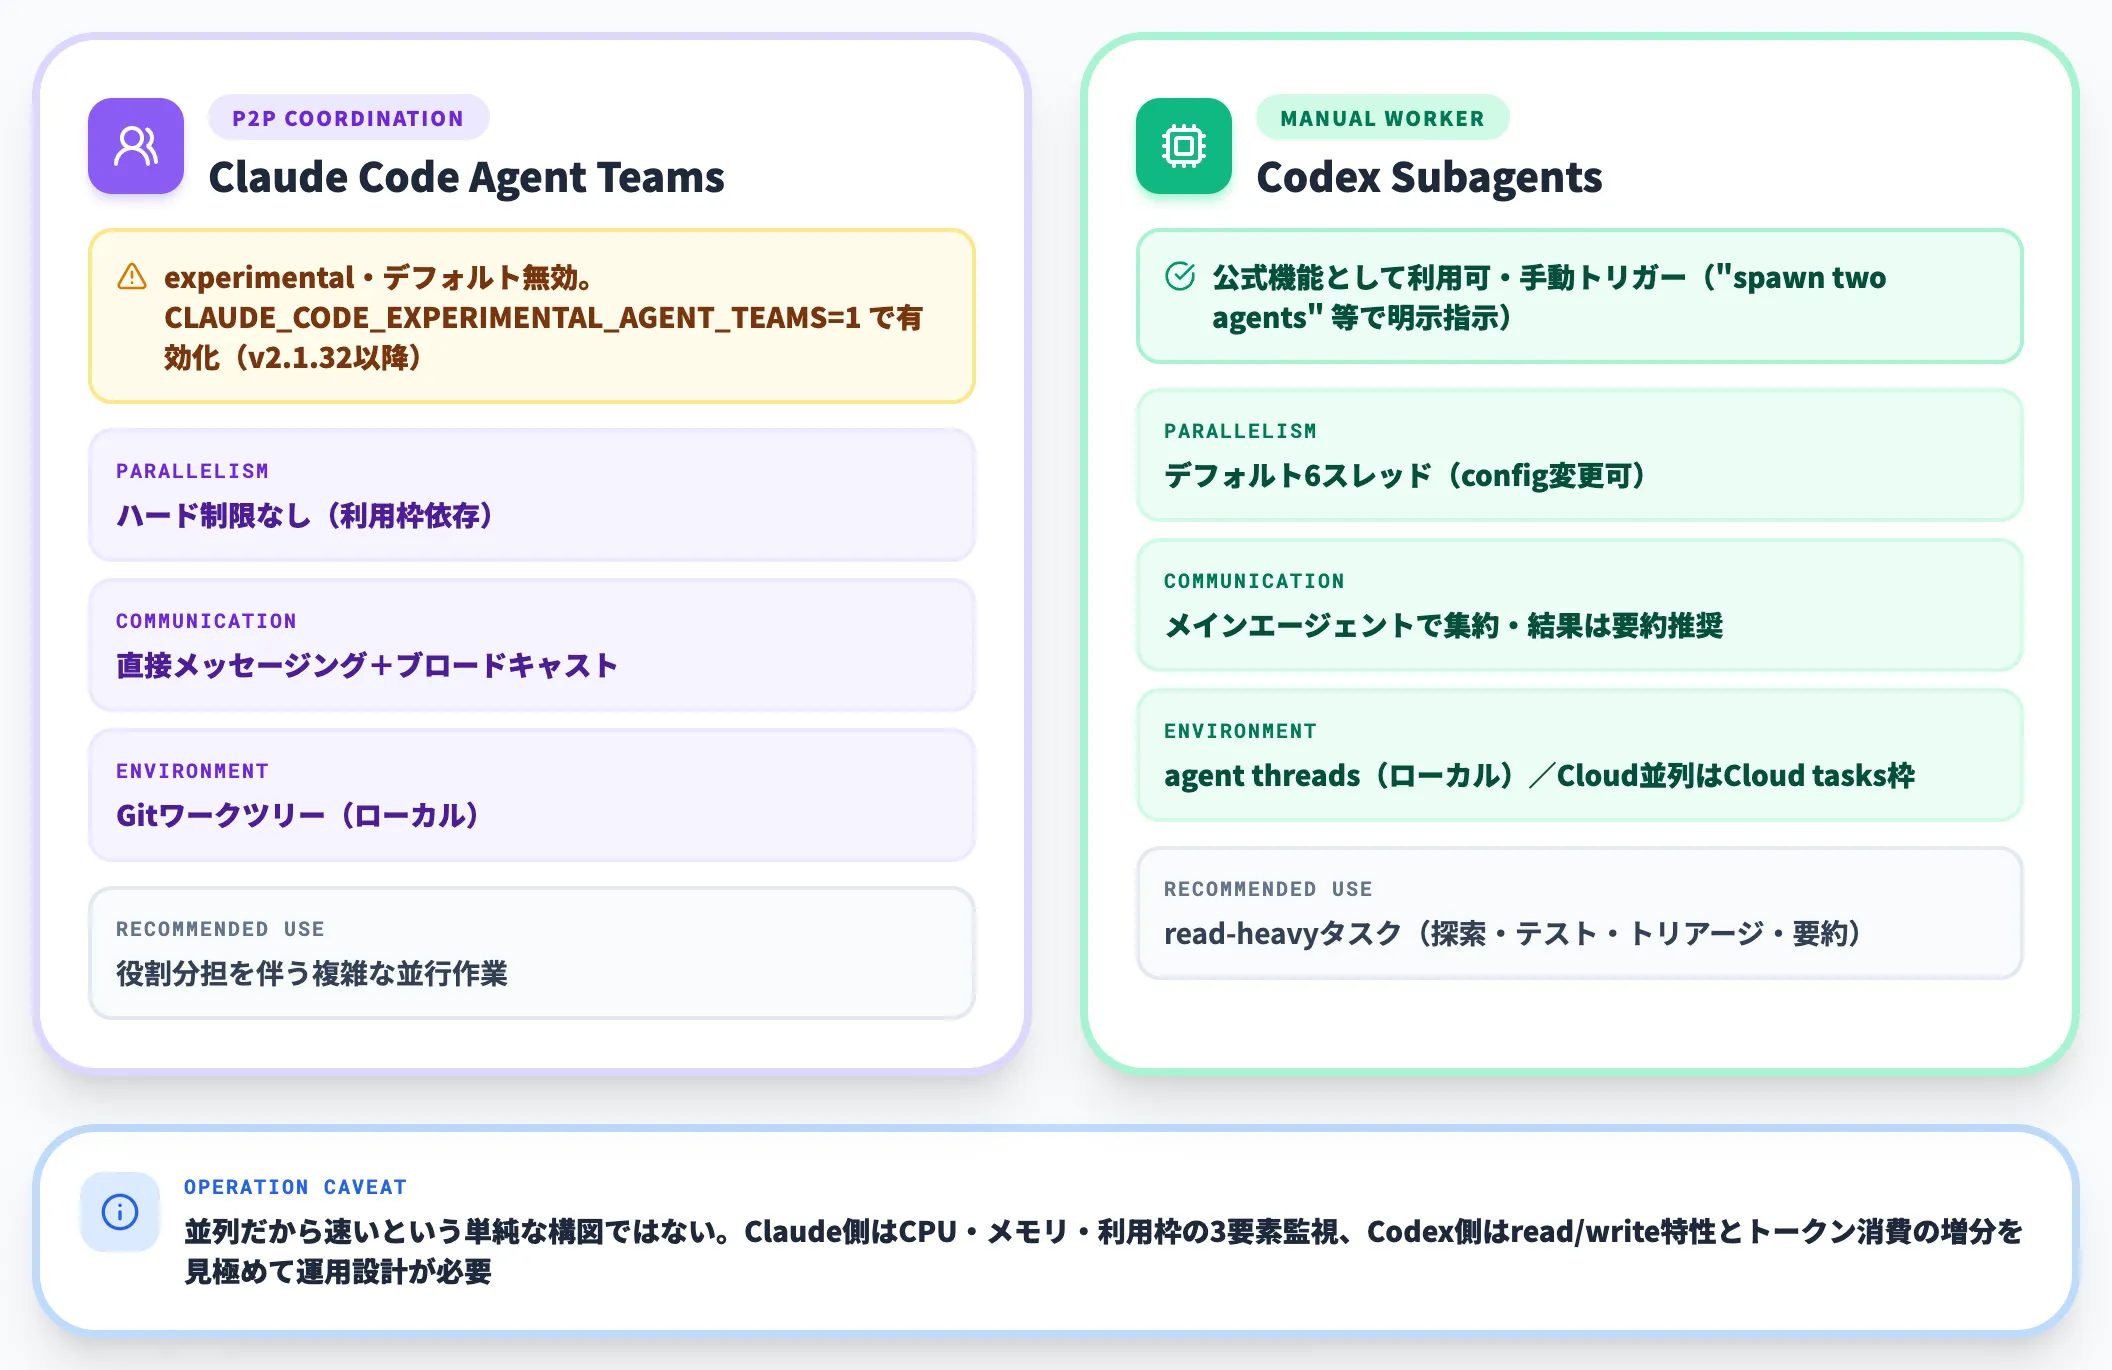Click 'メインエージェントで集約・結果は要約推奨' text
Image resolution: width=2112 pixels, height=1370 pixels.
tap(1444, 626)
